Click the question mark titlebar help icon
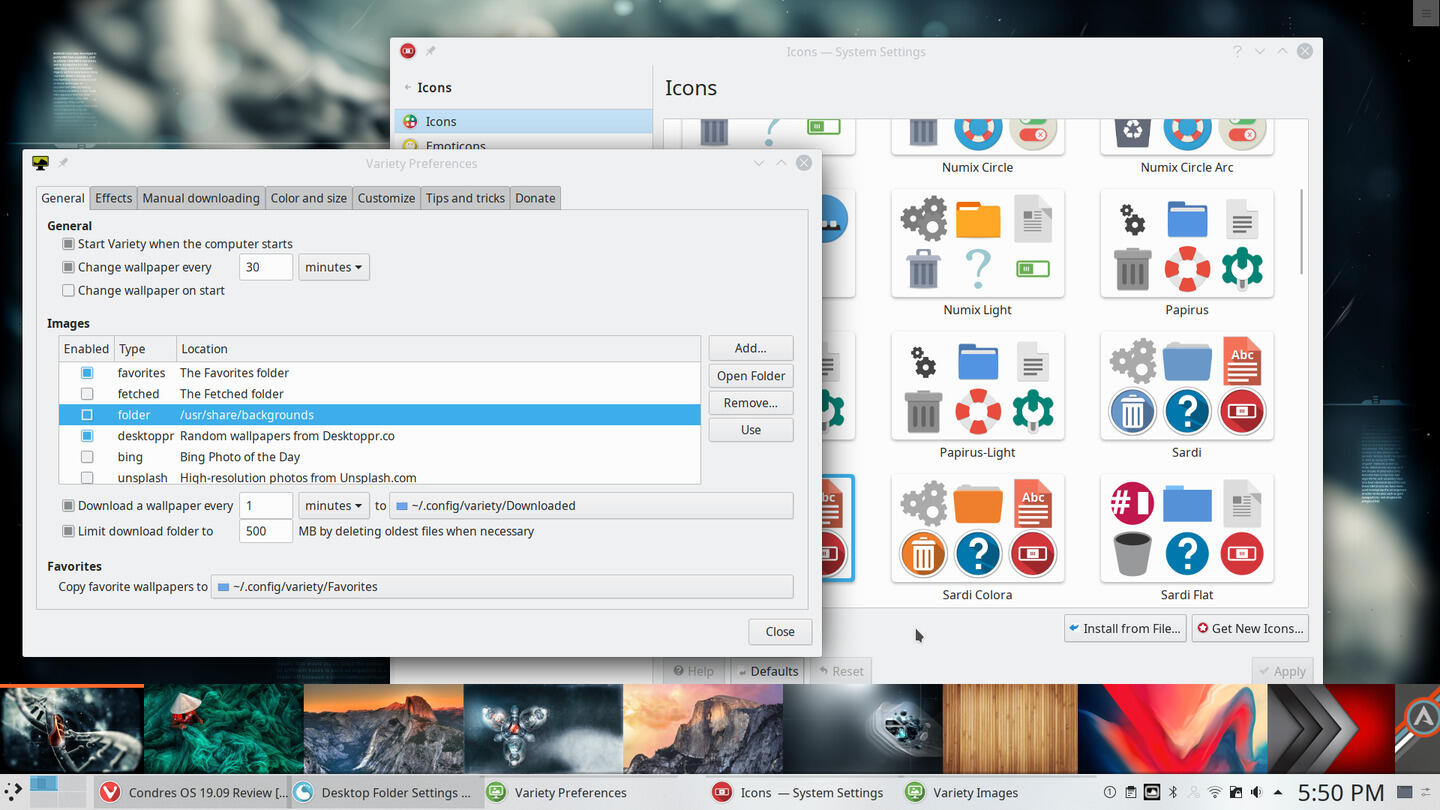Viewport: 1440px width, 810px height. 1237,51
